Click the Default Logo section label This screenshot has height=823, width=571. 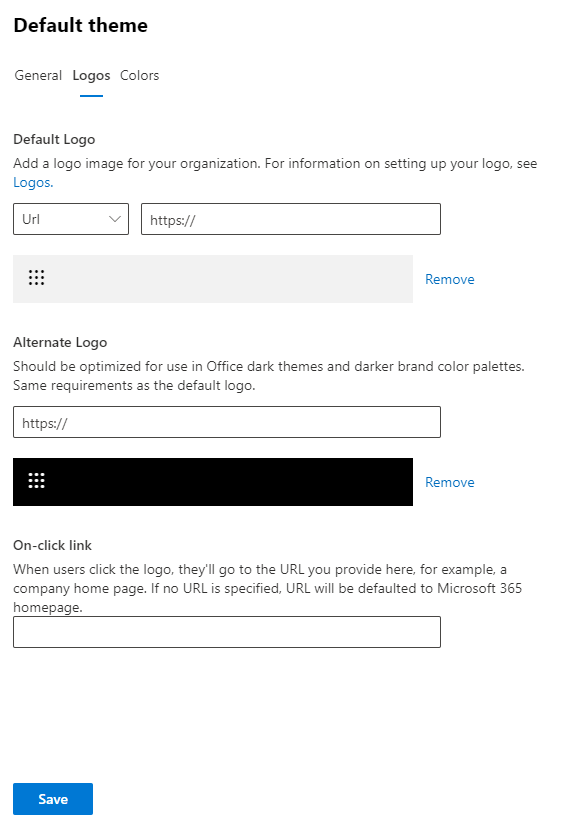pos(54,140)
